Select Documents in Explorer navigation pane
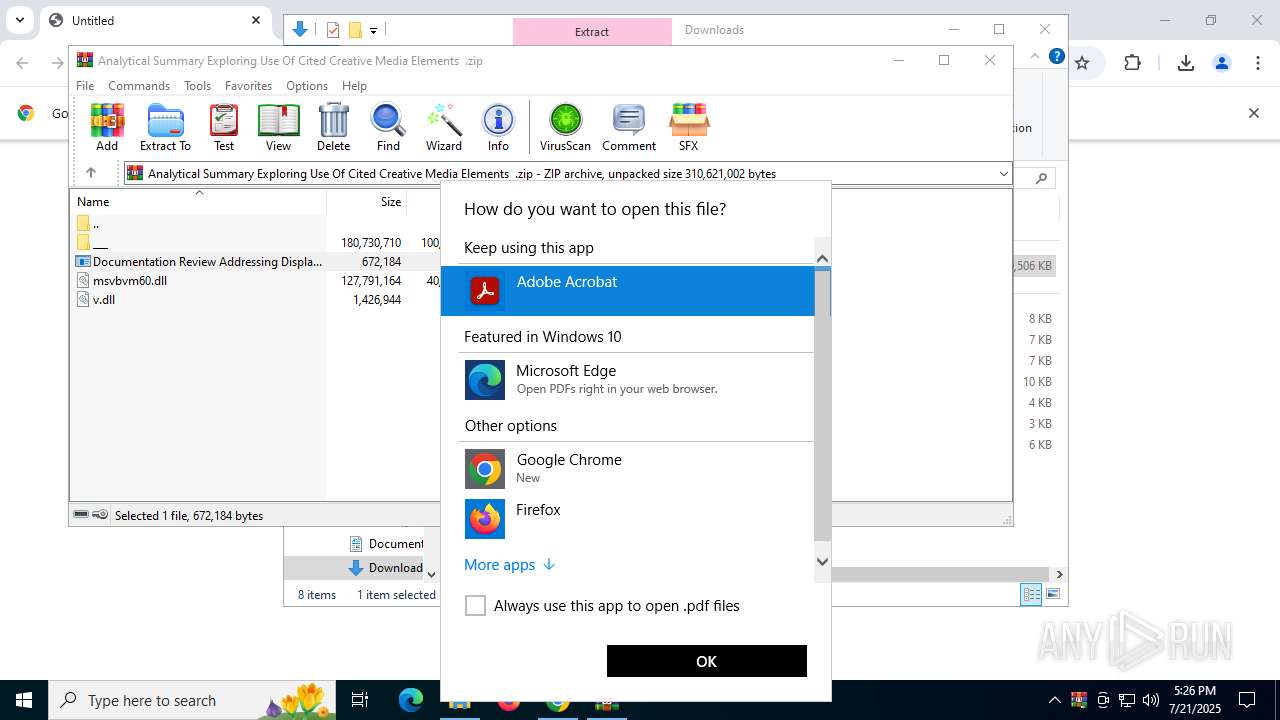Image resolution: width=1280 pixels, height=720 pixels. pos(386,543)
